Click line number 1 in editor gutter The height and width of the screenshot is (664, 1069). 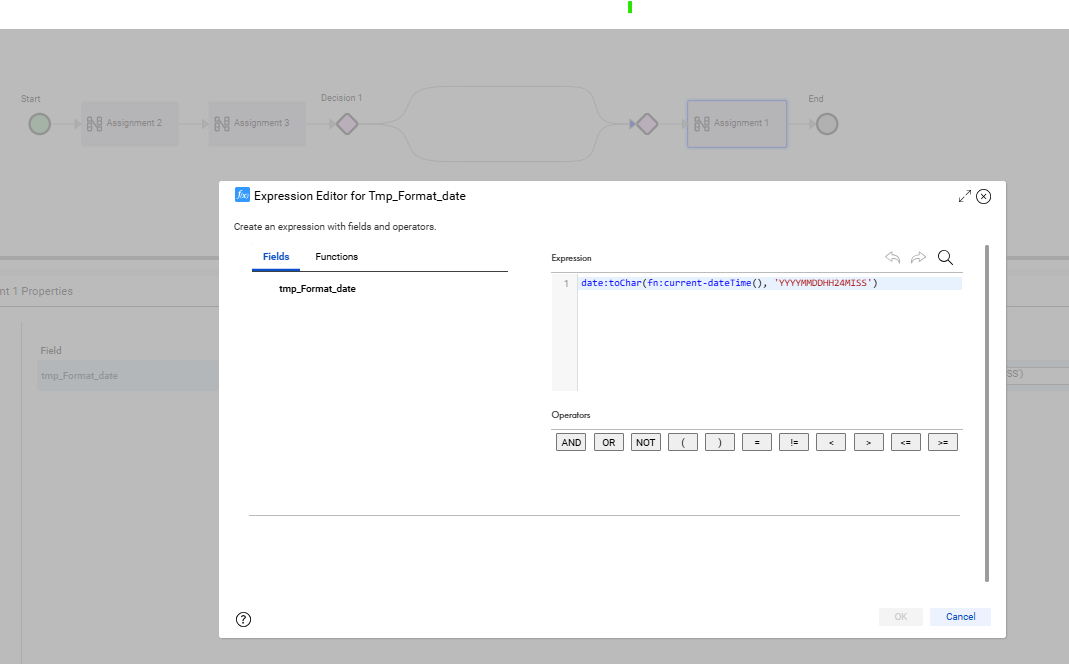point(566,283)
